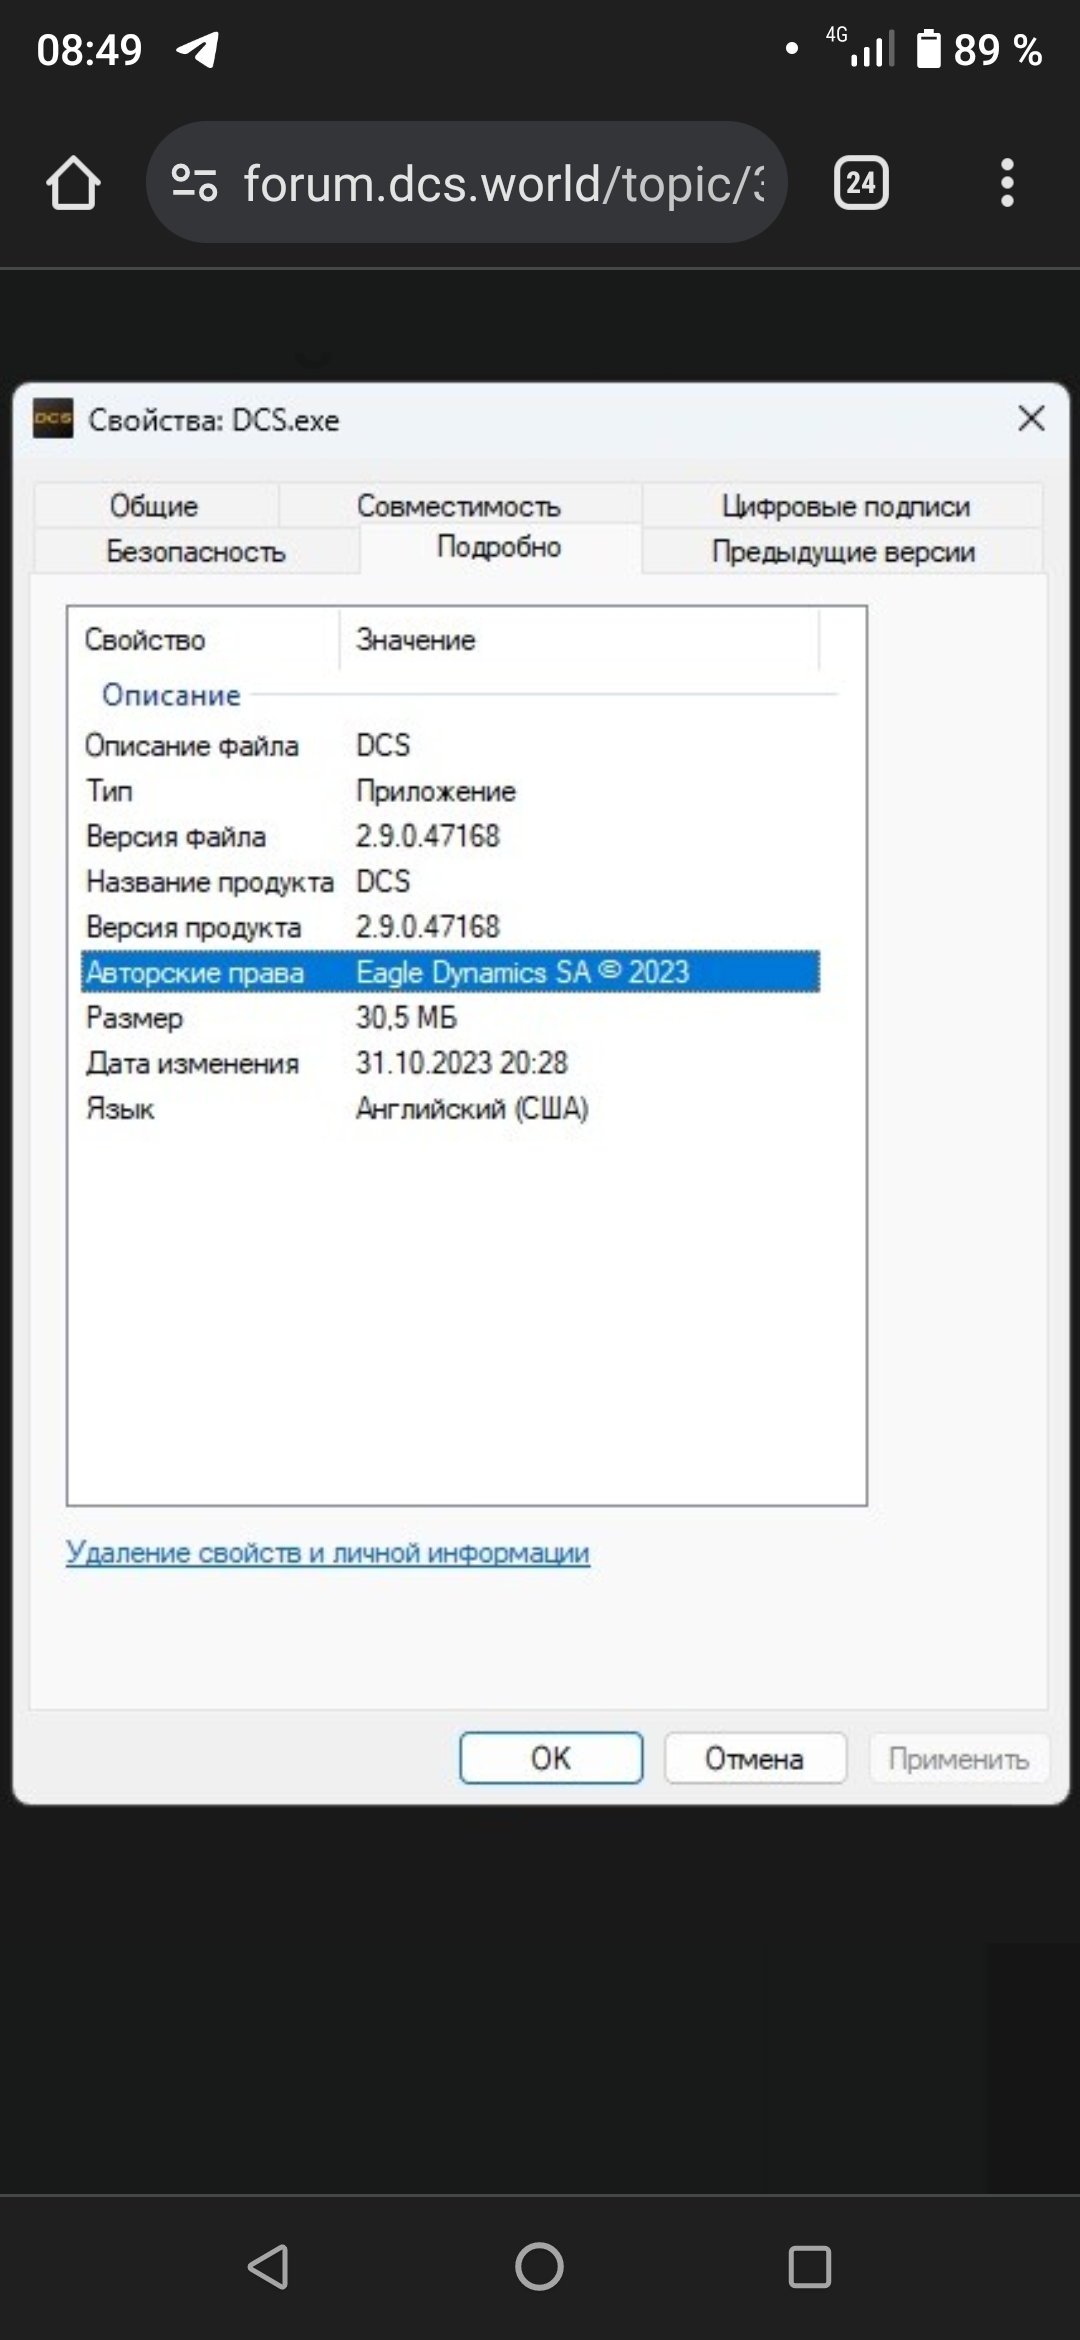Screen dimensions: 1080x2340
Task: Click the OK button
Action: pos(551,1758)
